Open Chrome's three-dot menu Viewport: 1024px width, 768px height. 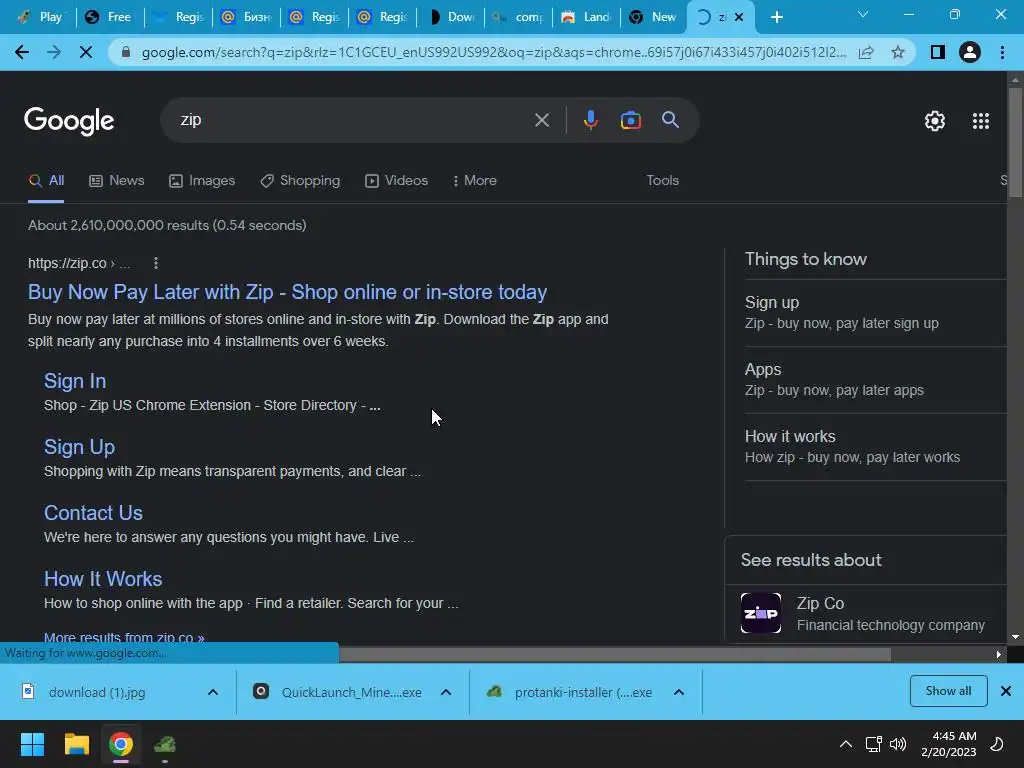point(1002,52)
